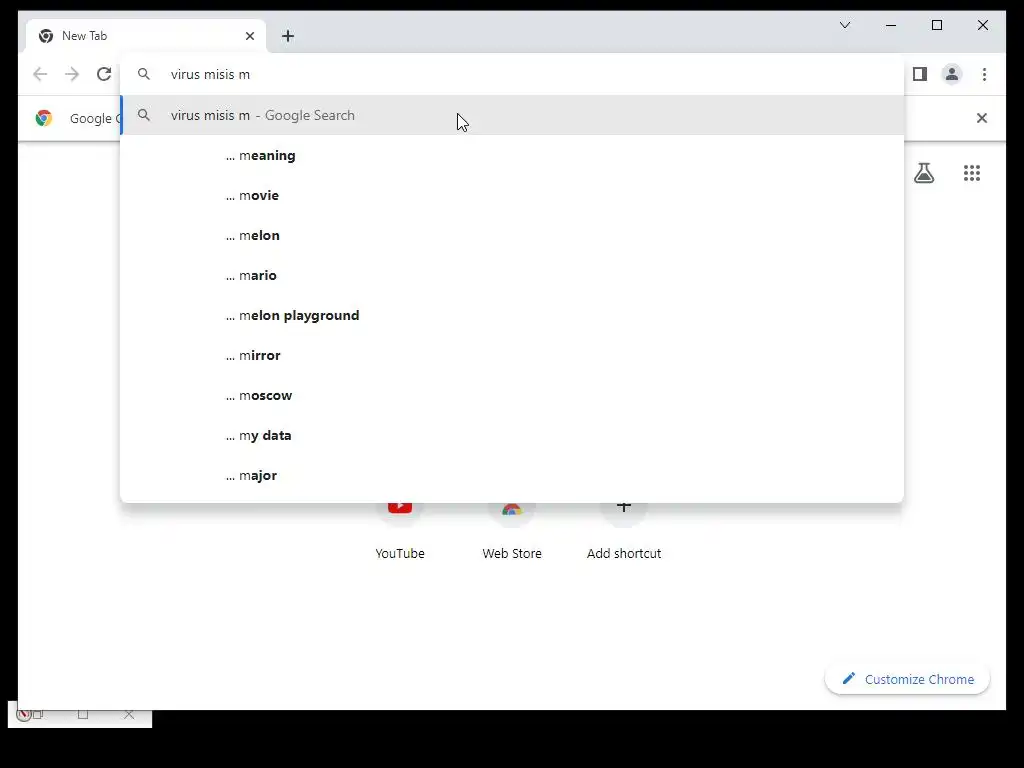Open the Search Labs flask icon

click(924, 173)
